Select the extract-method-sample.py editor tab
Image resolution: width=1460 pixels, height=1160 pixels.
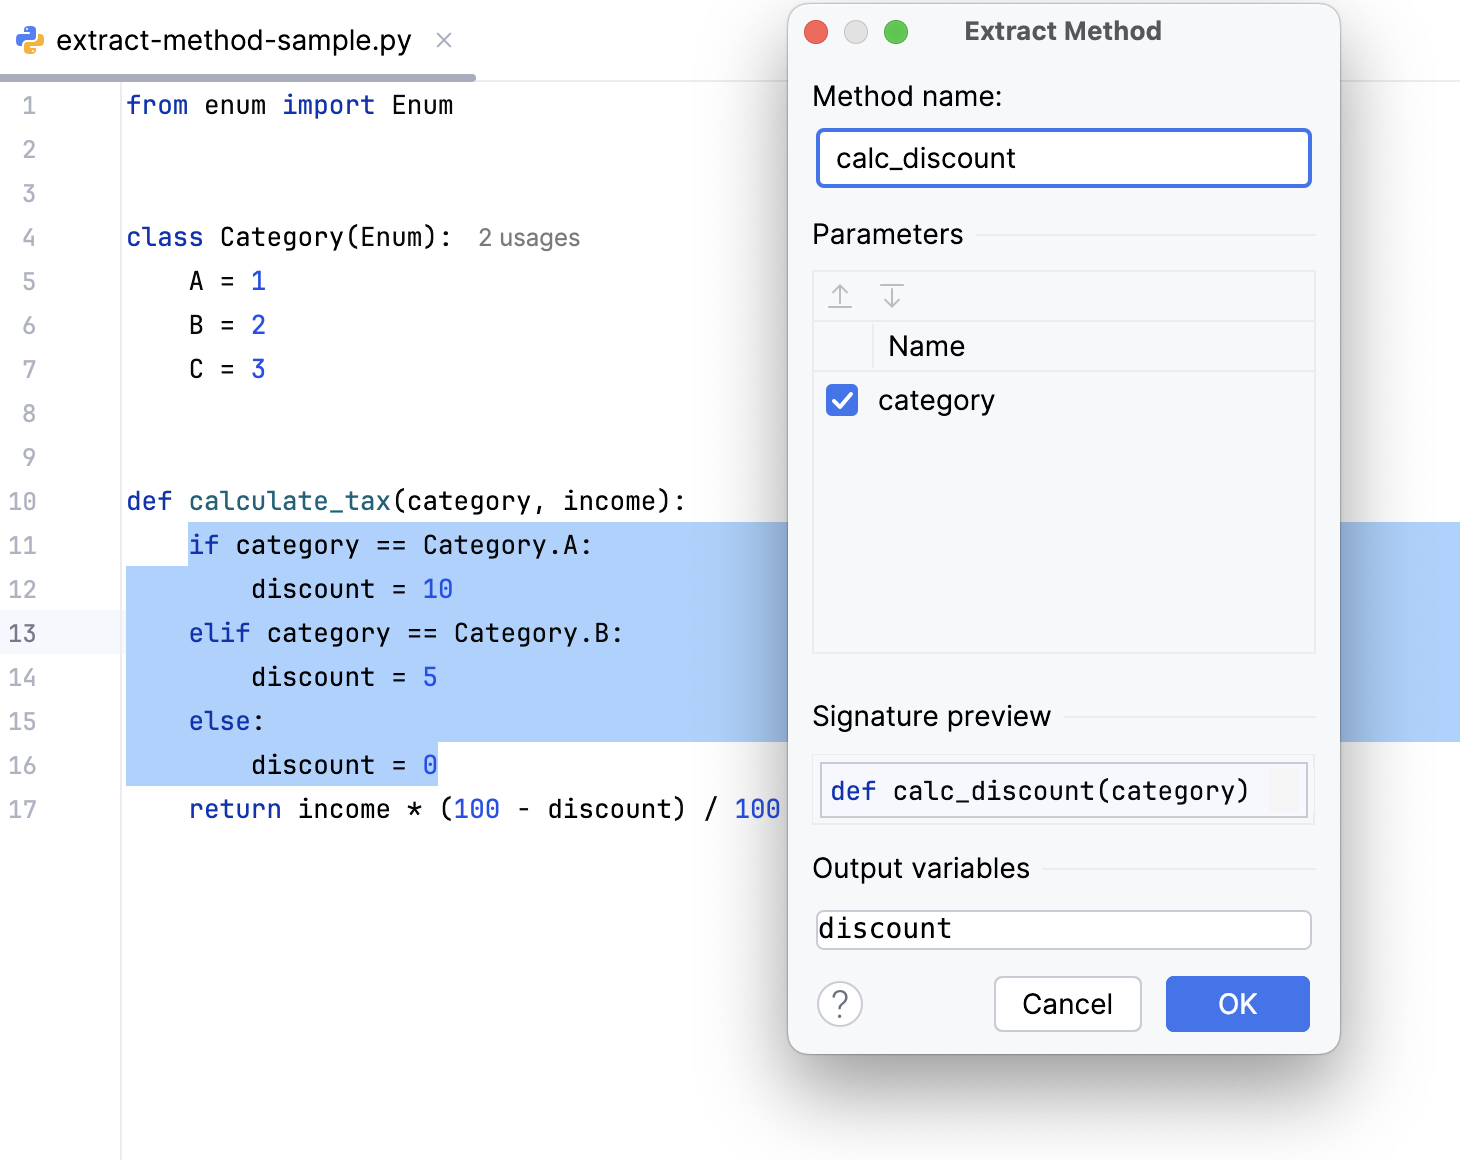pyautogui.click(x=232, y=40)
